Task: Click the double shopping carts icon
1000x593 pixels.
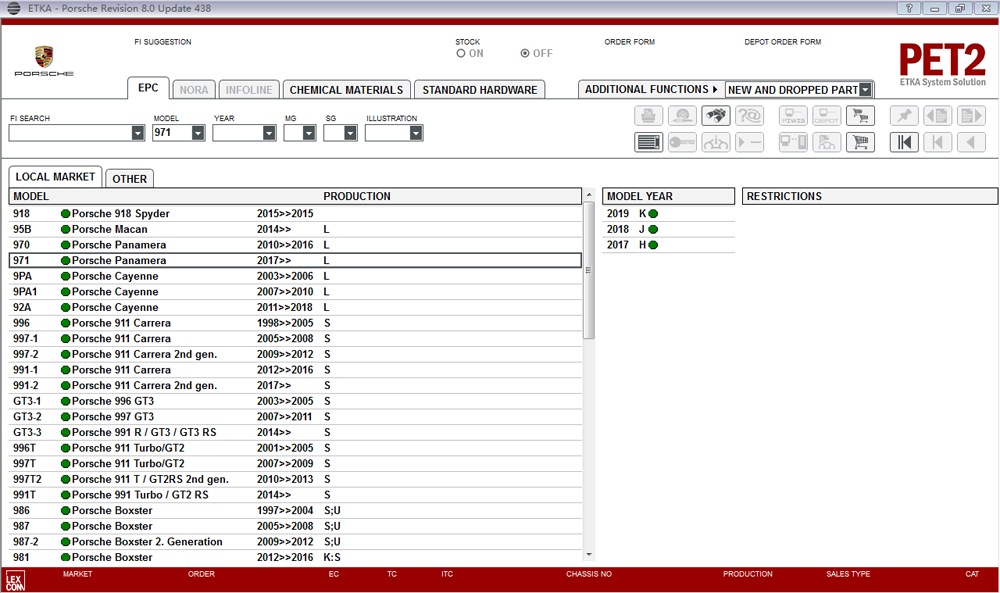Action: [x=860, y=116]
